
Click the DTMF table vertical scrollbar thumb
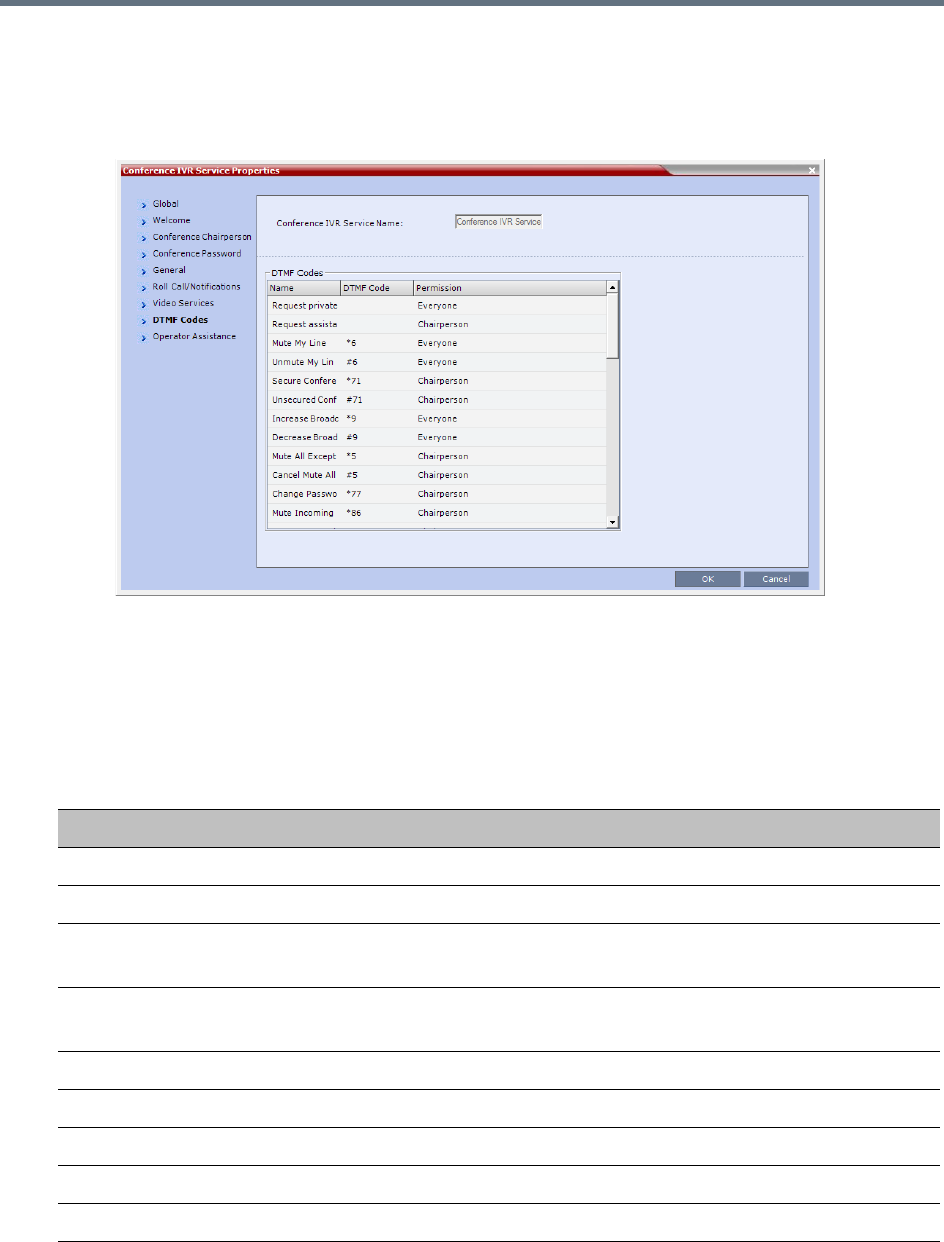(613, 326)
